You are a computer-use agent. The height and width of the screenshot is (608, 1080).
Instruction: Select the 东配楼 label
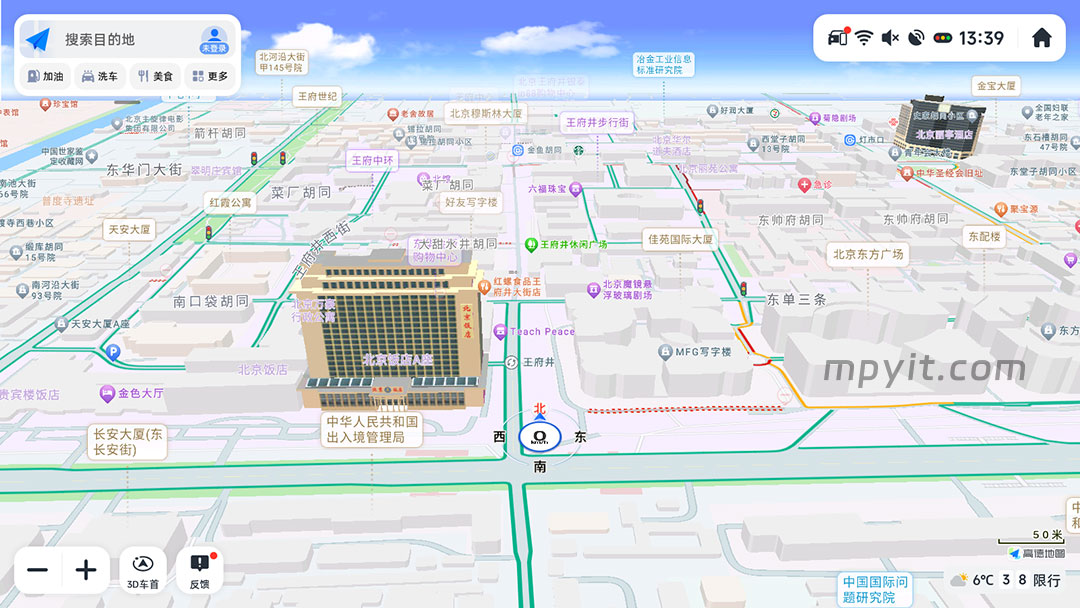pyautogui.click(x=984, y=236)
